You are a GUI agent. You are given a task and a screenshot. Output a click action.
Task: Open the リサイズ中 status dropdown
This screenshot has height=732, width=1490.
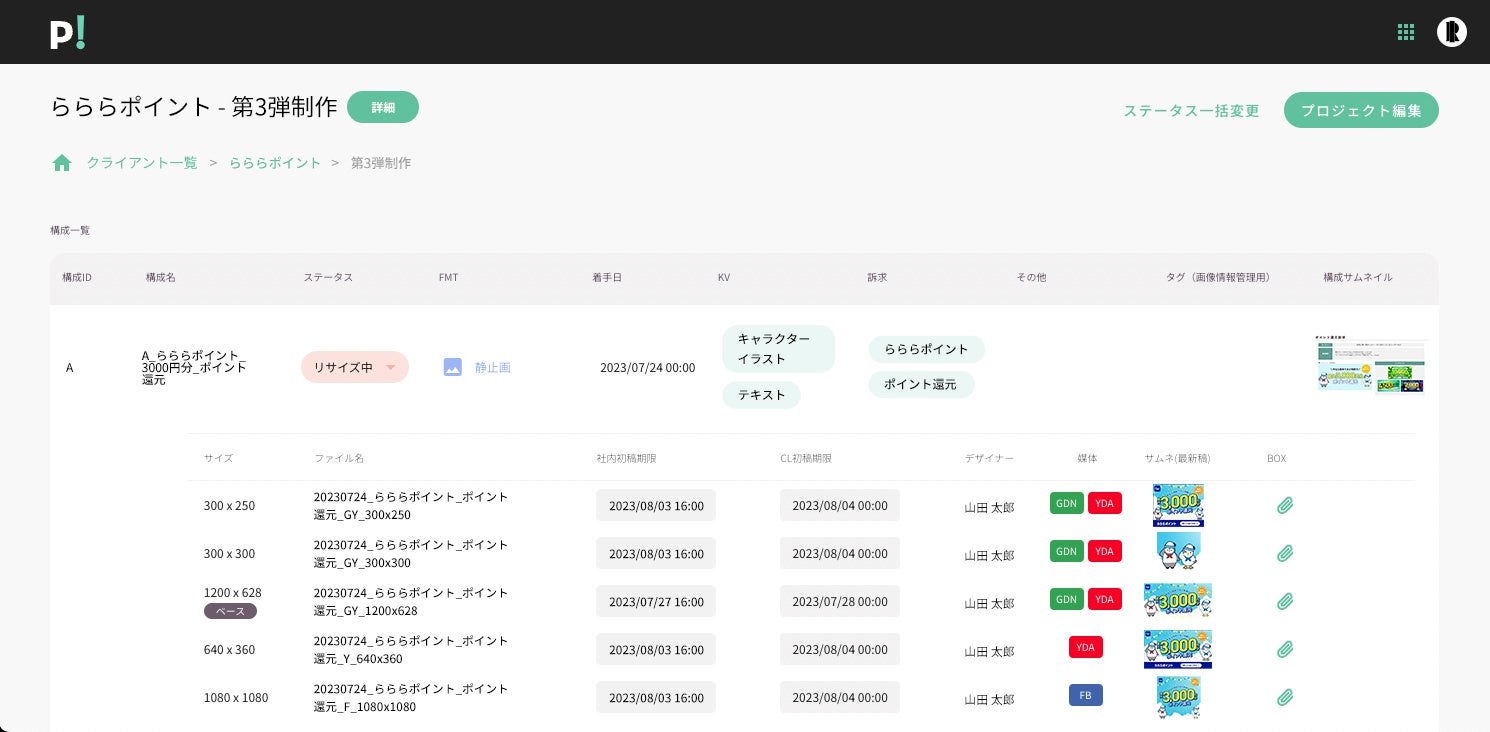click(355, 367)
